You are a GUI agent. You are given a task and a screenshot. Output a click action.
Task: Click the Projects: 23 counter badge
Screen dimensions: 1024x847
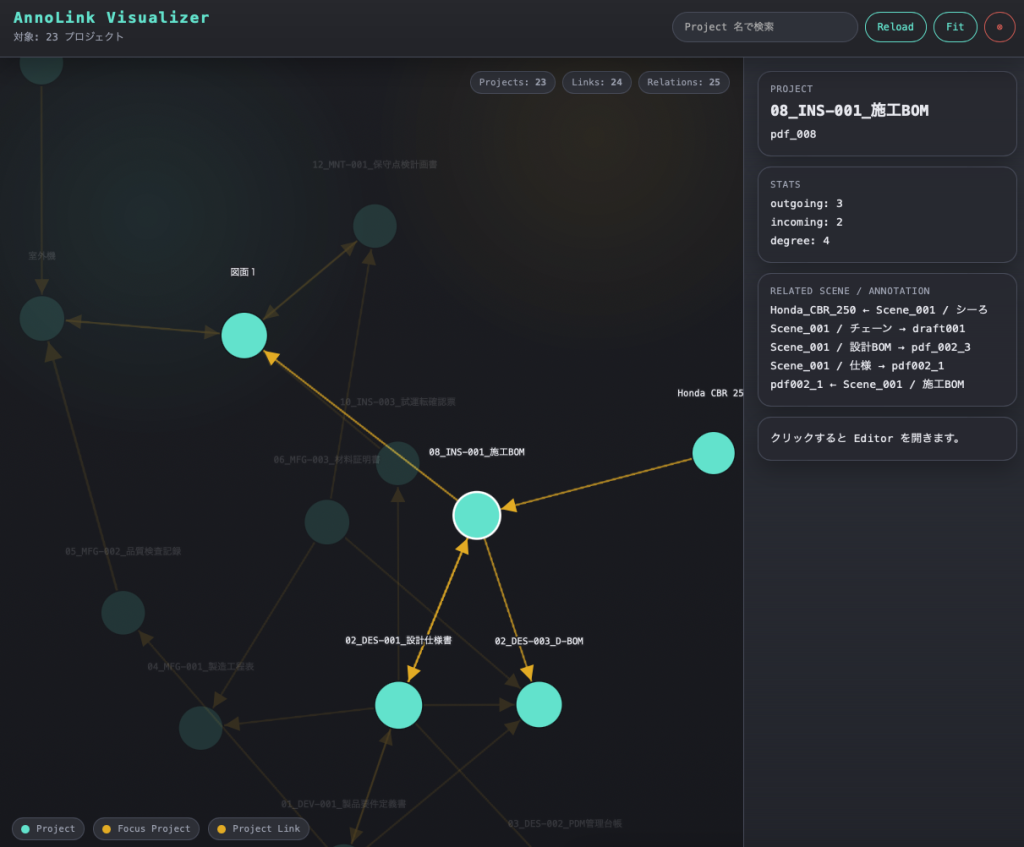tap(512, 82)
